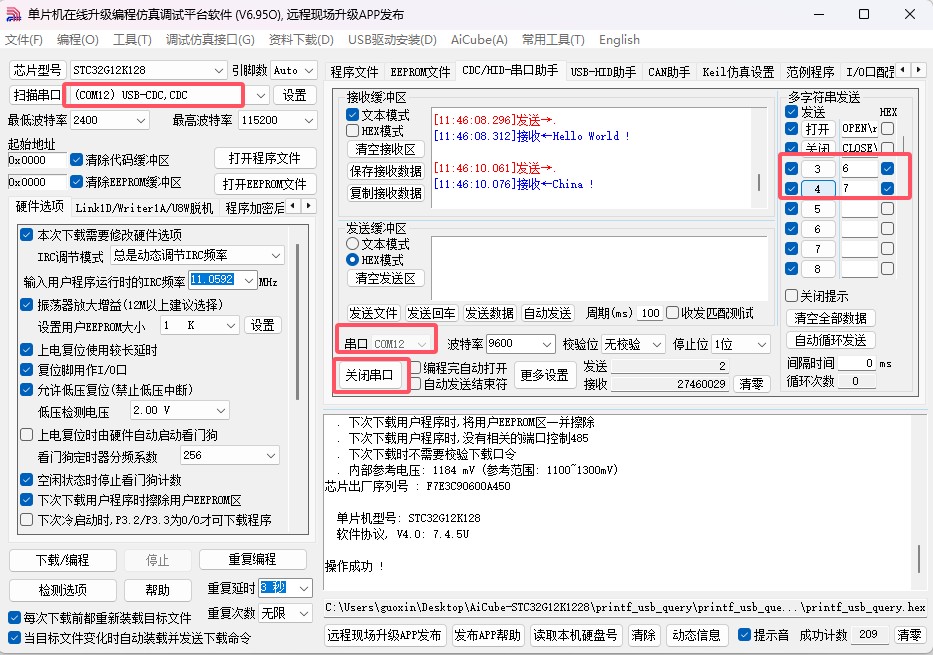The image size is (933, 655).
Task: Expand the 引脚数 Auto dropdown
Action: click(309, 70)
